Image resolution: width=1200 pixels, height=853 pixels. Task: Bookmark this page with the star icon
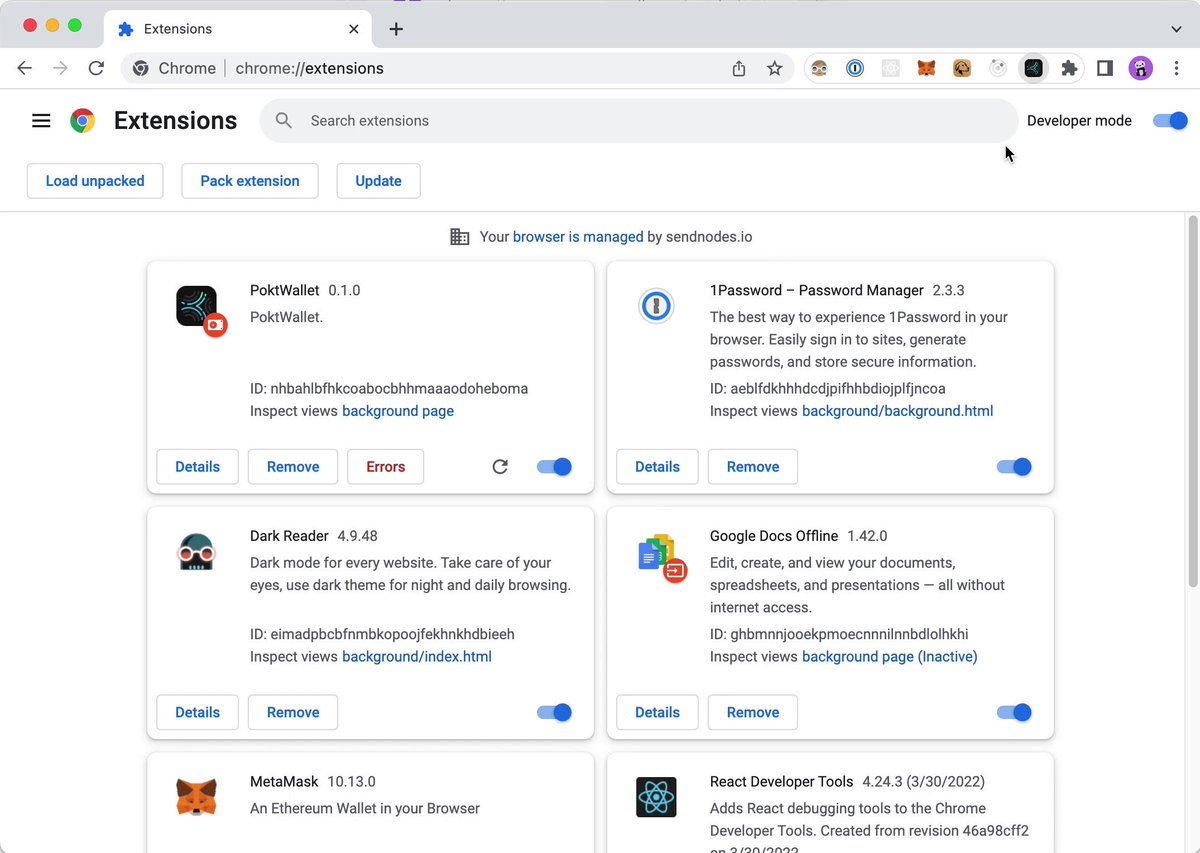(x=774, y=68)
